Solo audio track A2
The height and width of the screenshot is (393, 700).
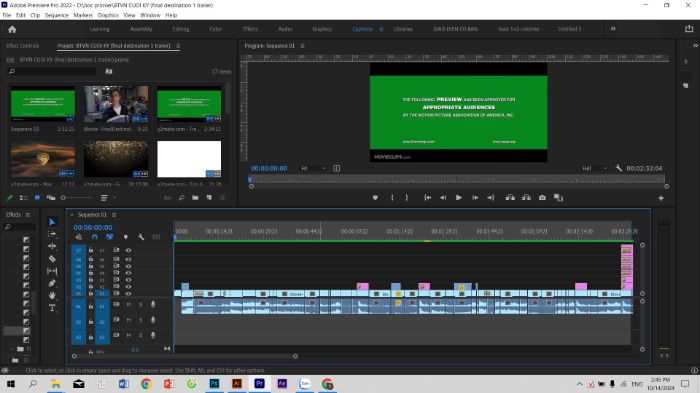(x=141, y=320)
